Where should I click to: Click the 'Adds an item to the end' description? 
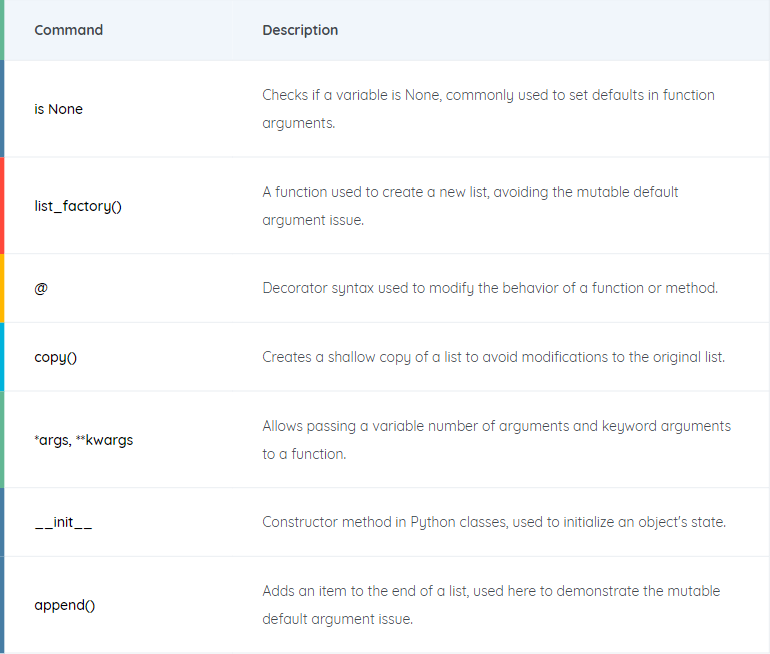[x=491, y=605]
